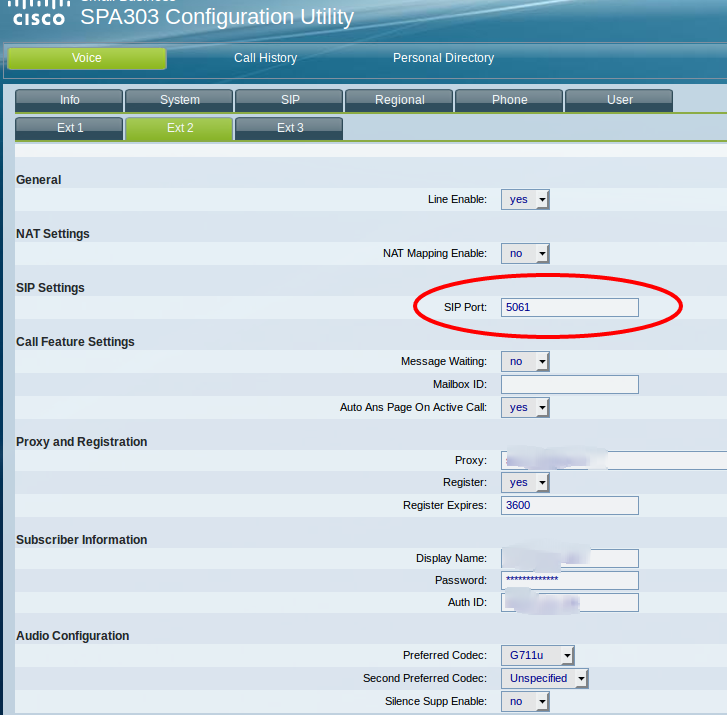Viewport: 727px width, 715px height.
Task: Expand the Line Enable dropdown
Action: 525,199
